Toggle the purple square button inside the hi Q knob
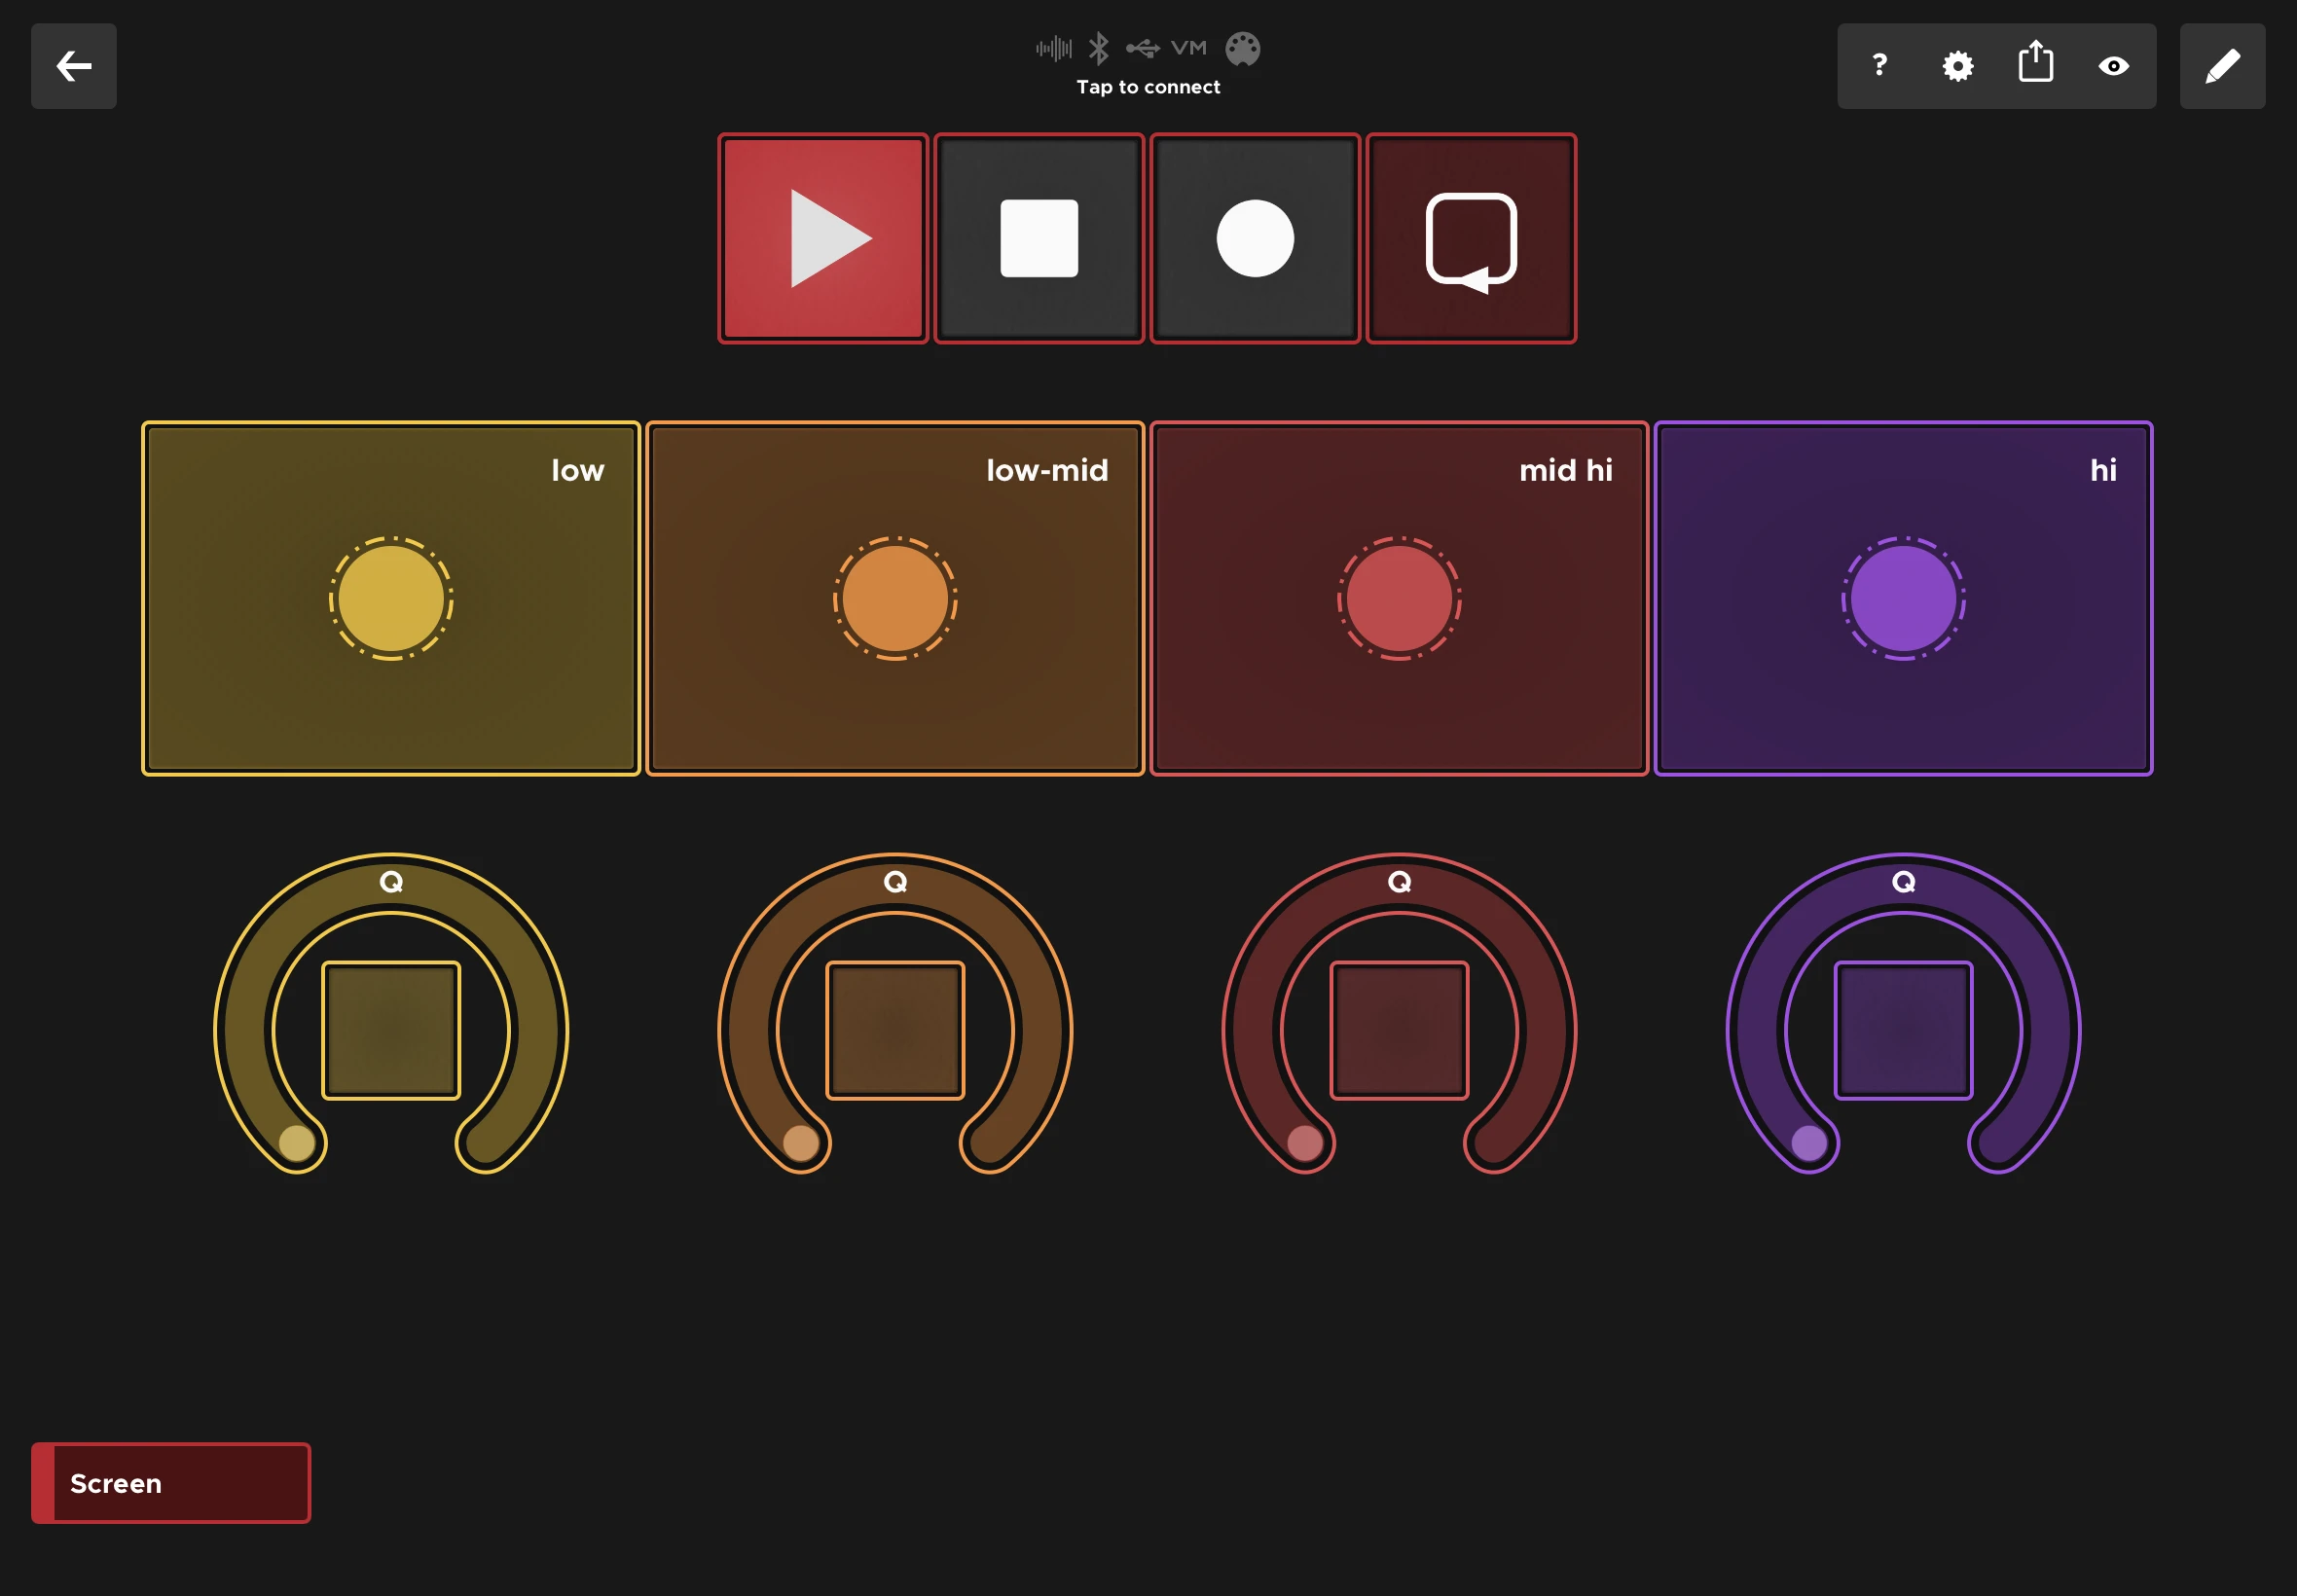 [1903, 1030]
